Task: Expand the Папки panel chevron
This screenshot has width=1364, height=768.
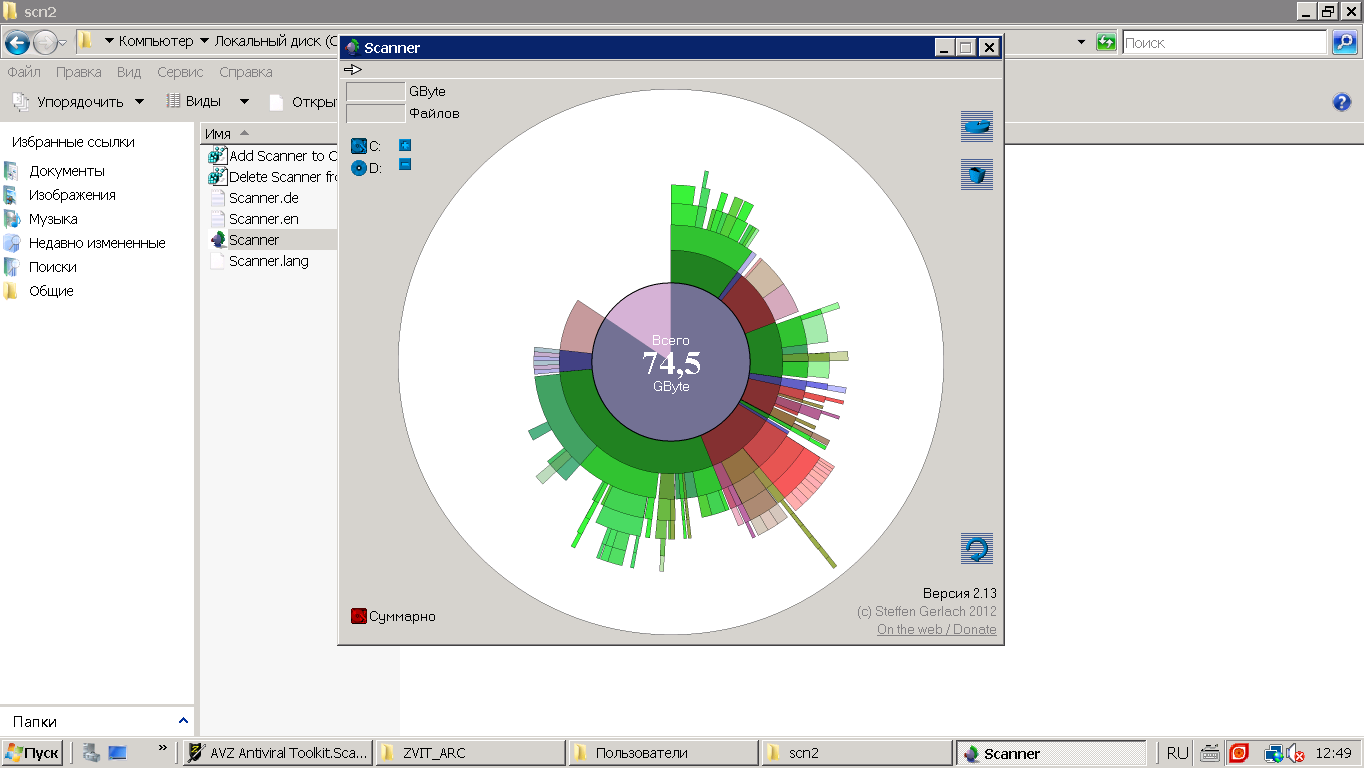Action: [x=183, y=720]
